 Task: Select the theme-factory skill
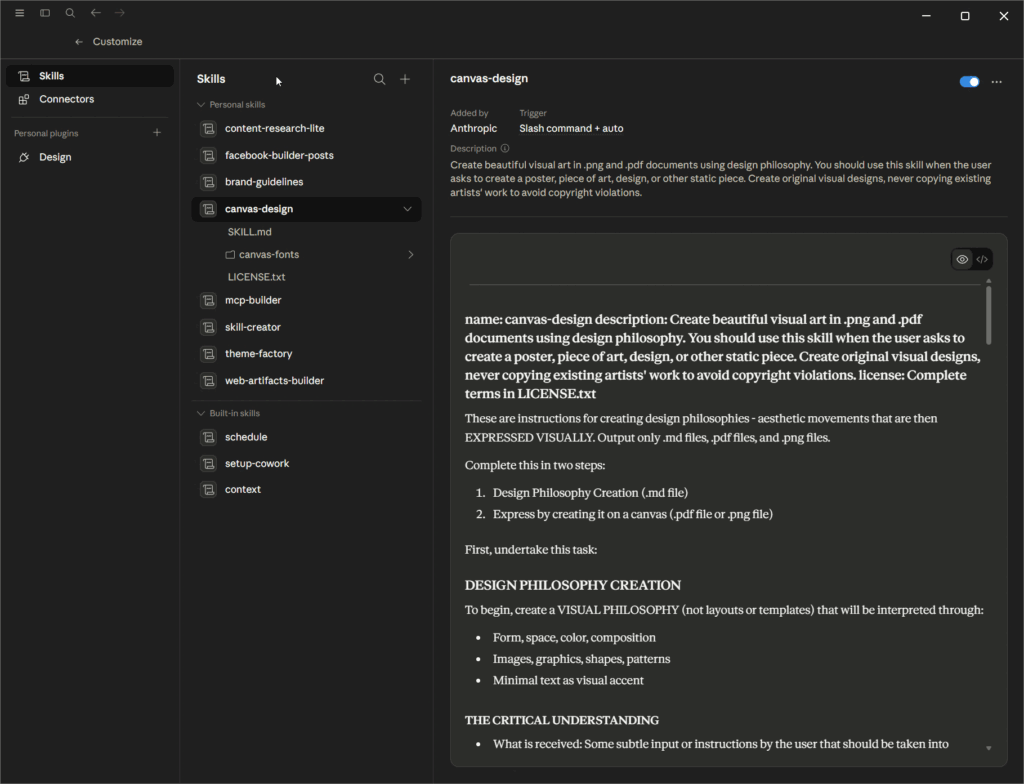tap(306, 354)
